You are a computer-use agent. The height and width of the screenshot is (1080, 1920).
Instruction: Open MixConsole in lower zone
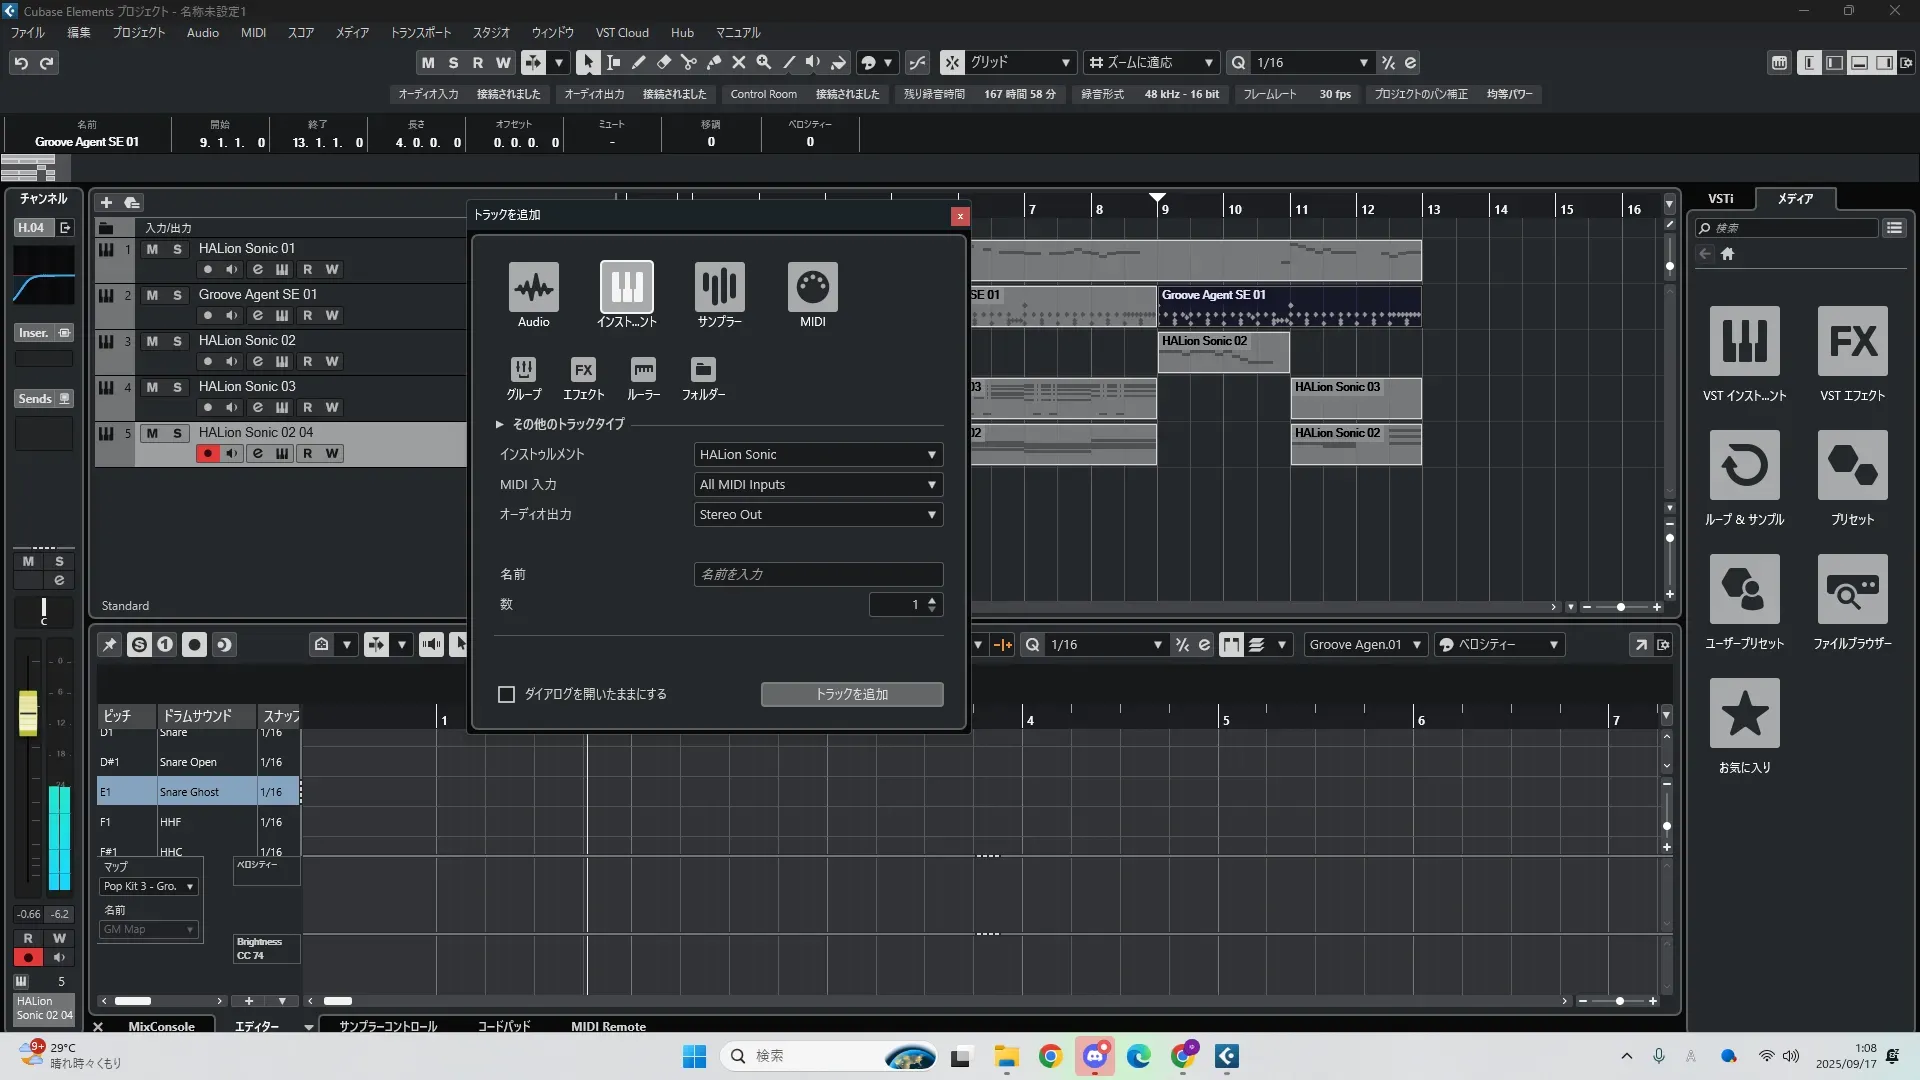(161, 1026)
